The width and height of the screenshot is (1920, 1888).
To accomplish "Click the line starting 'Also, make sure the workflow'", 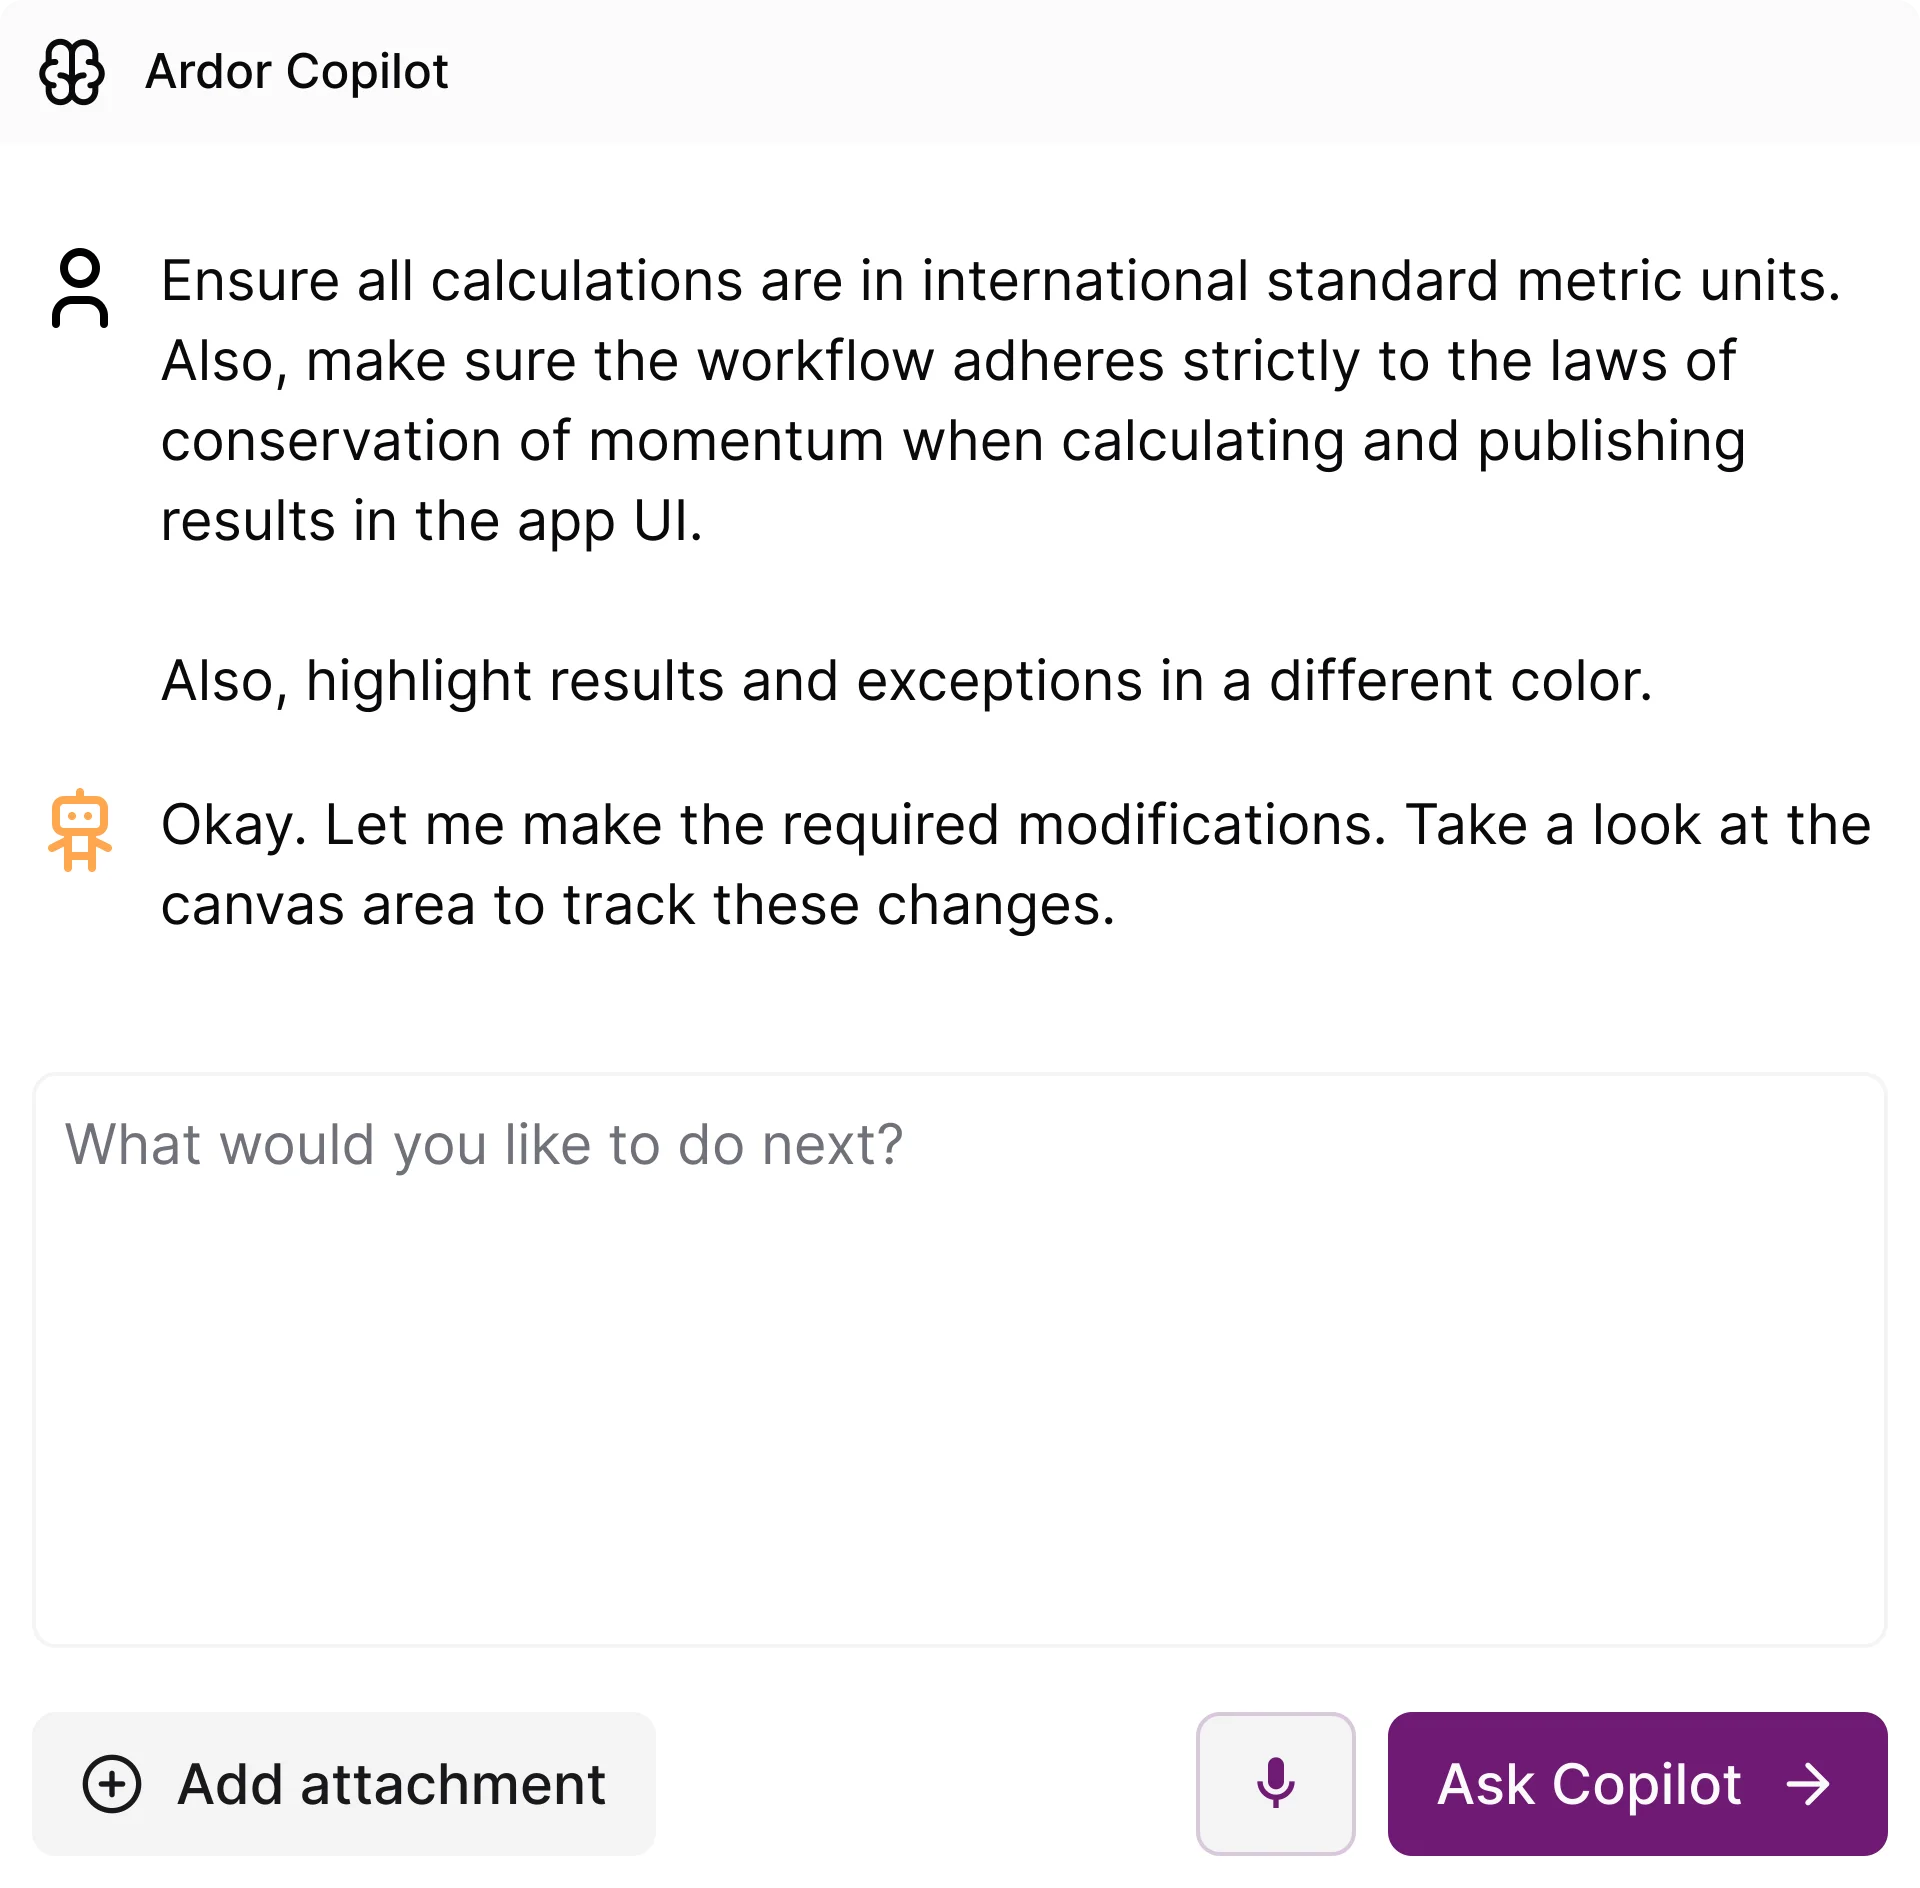I will point(948,361).
